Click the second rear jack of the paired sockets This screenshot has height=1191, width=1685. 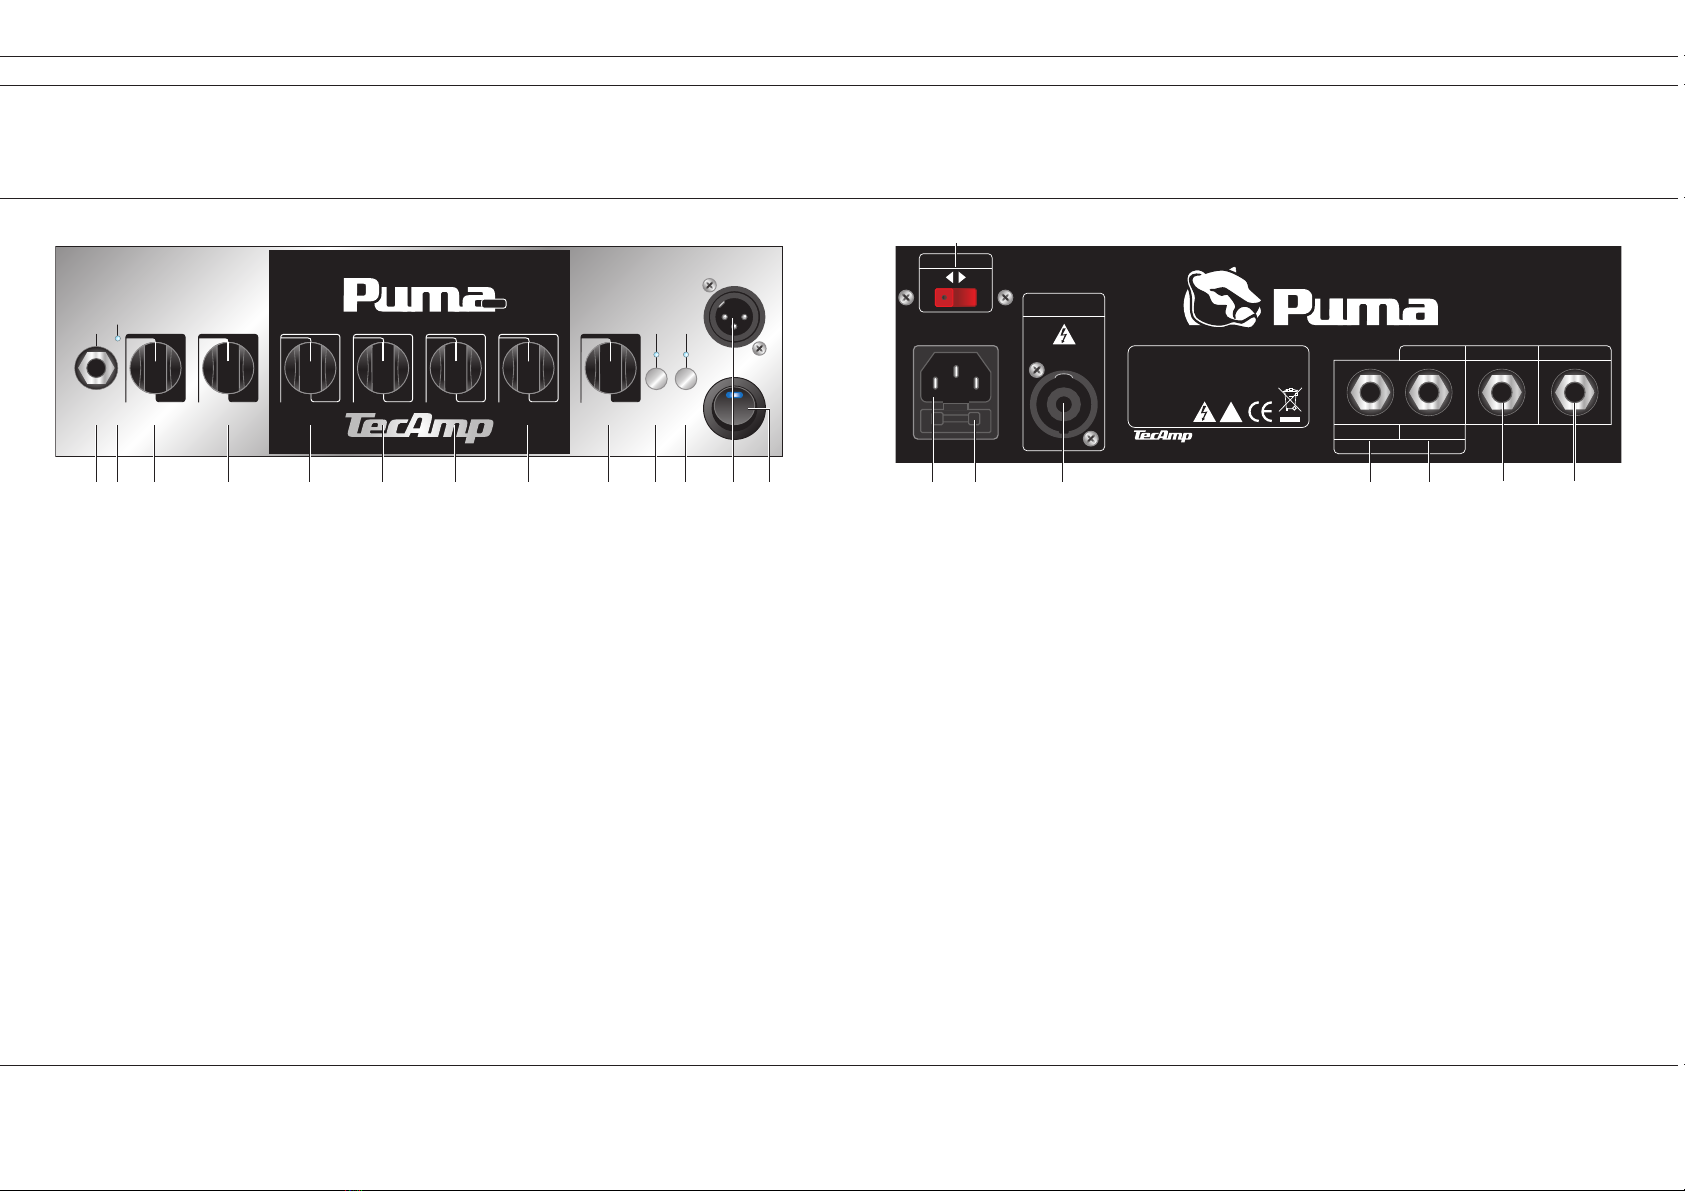(1429, 394)
